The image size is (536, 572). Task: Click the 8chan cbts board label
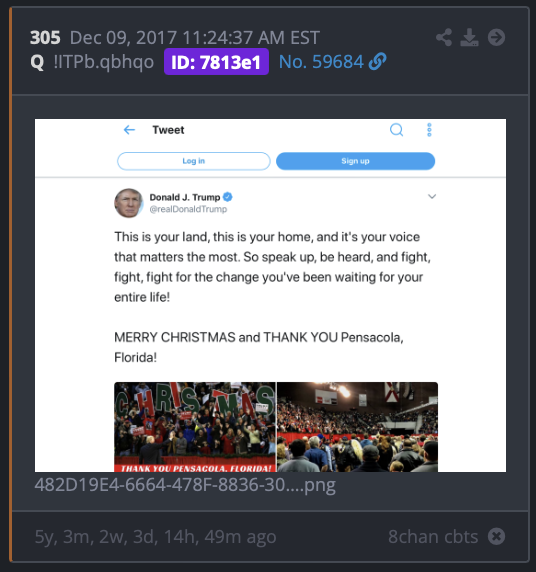[x=433, y=537]
